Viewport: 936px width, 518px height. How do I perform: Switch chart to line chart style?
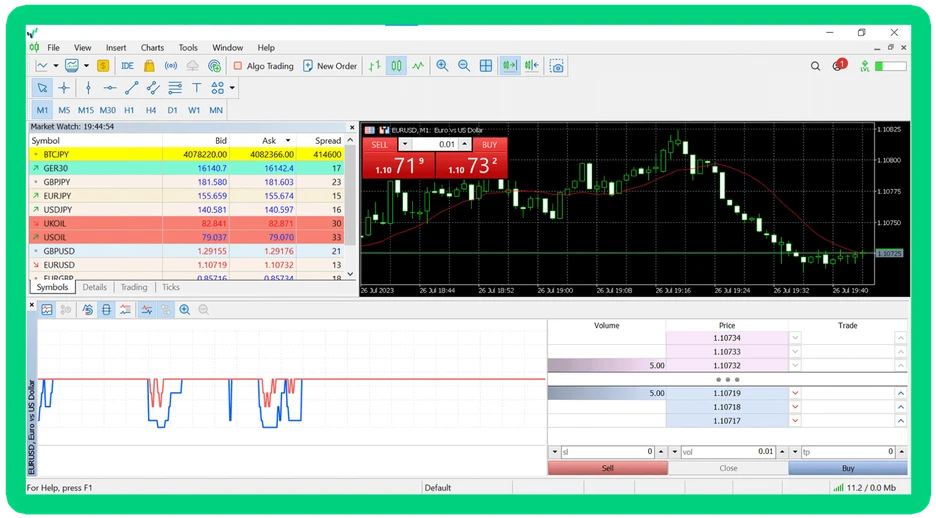(x=418, y=66)
